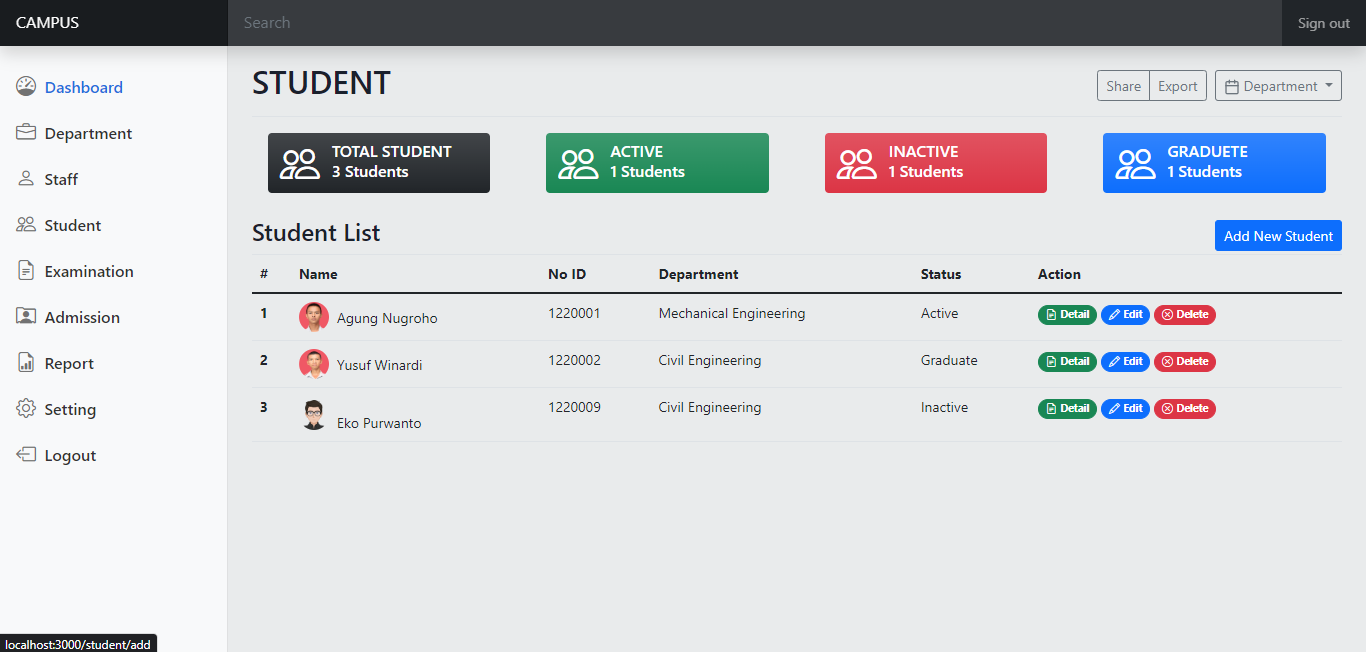Click the Department briefcase icon in sidebar

(26, 133)
